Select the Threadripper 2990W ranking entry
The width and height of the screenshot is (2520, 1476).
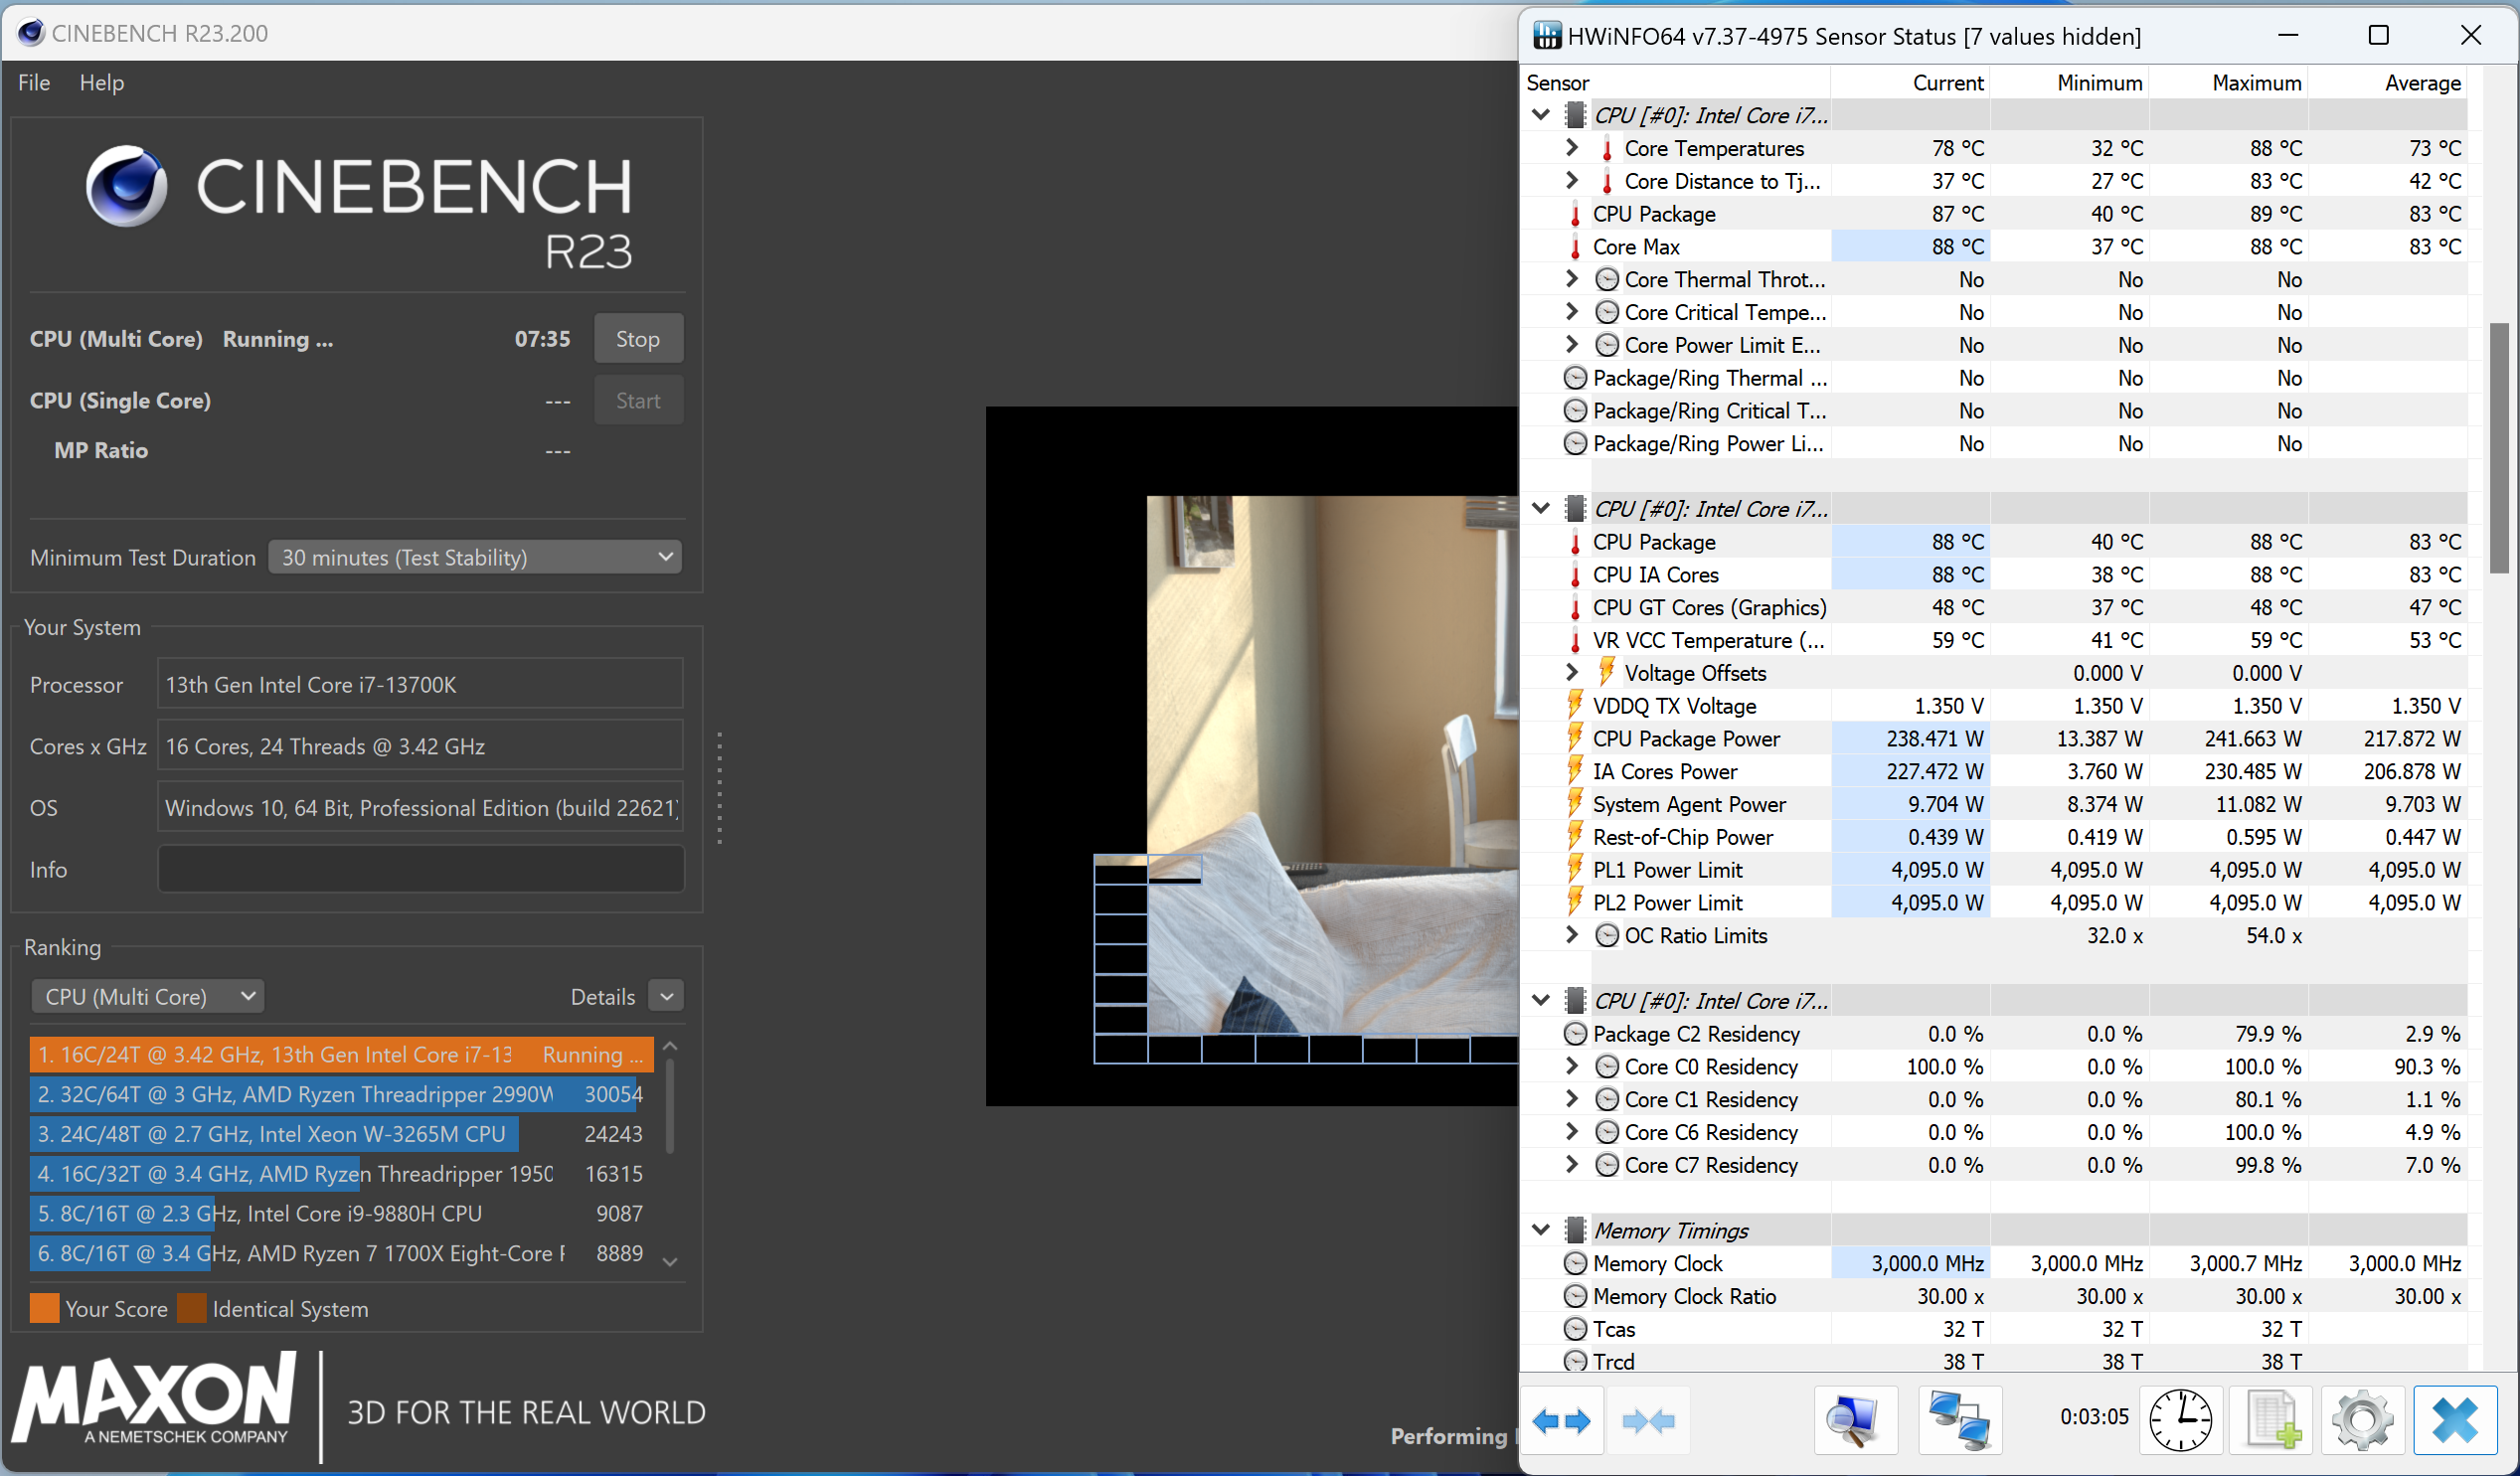click(x=341, y=1095)
